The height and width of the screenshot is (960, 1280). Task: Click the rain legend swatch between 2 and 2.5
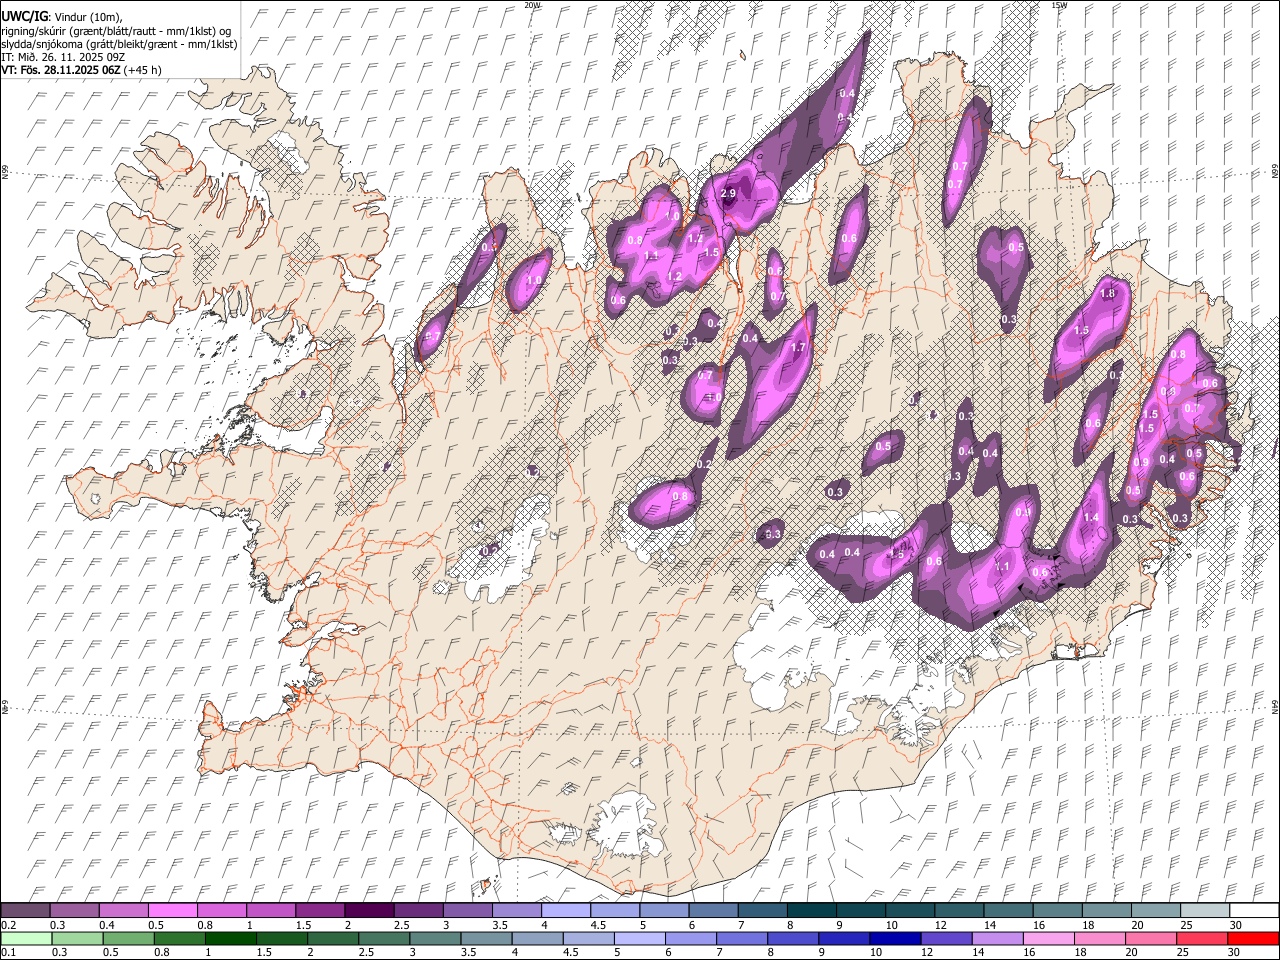pos(333,938)
